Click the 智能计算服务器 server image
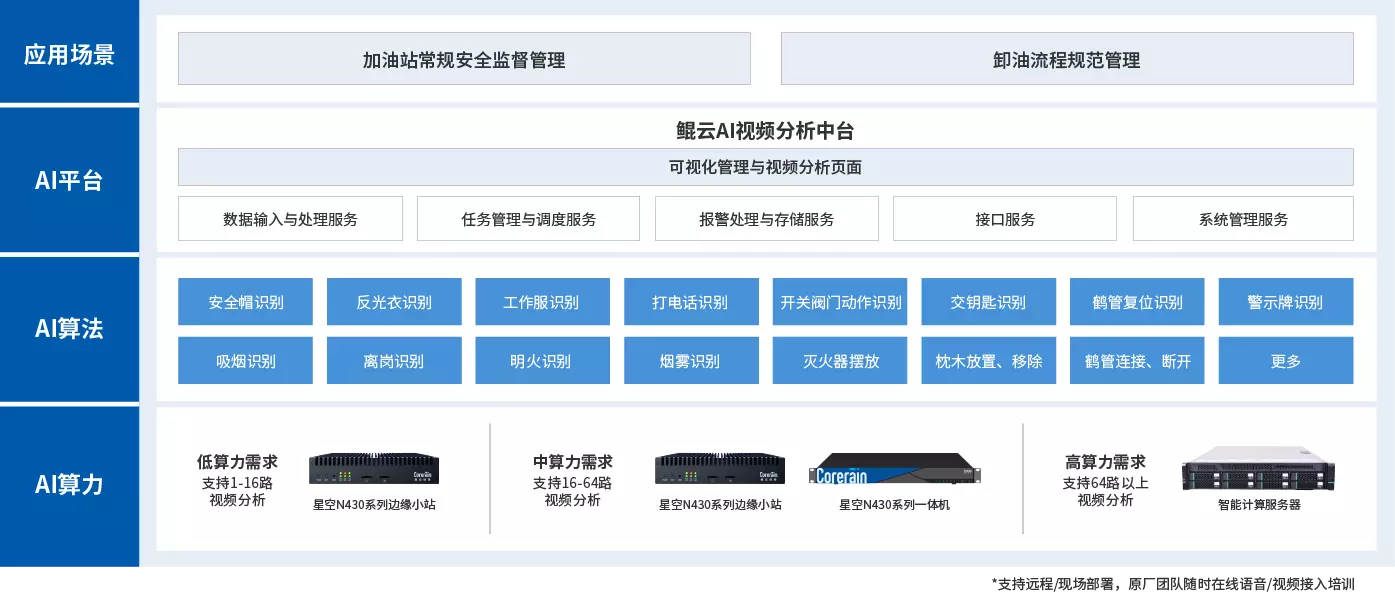This screenshot has width=1395, height=603. (x=1260, y=468)
